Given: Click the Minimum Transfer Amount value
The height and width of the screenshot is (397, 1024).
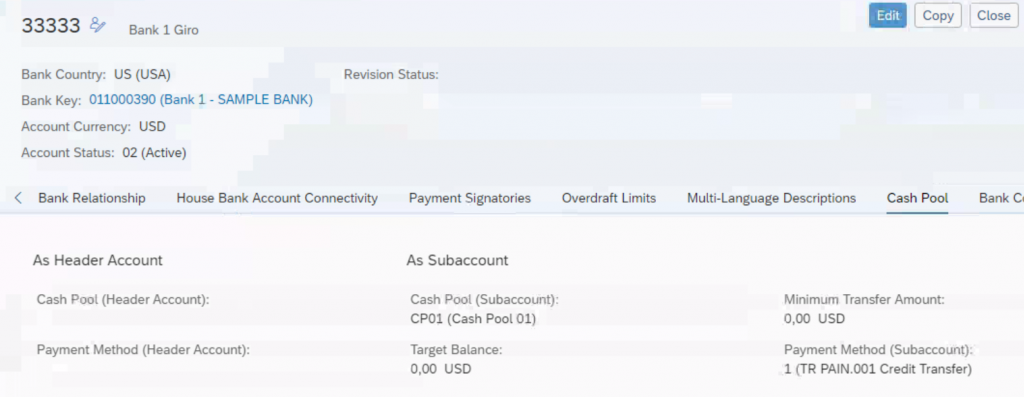Looking at the screenshot, I should tap(814, 319).
